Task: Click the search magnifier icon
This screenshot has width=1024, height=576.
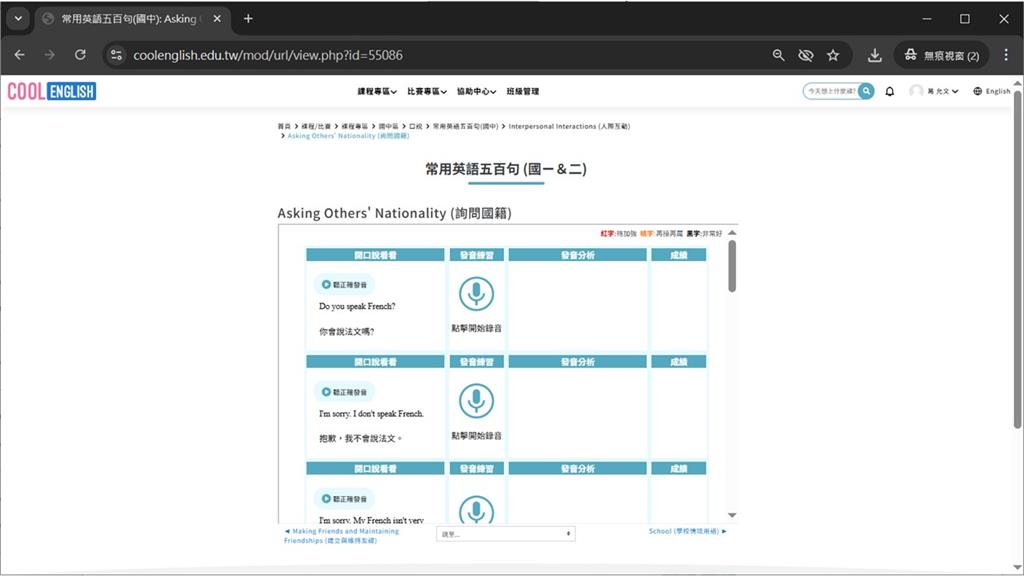Action: point(866,90)
